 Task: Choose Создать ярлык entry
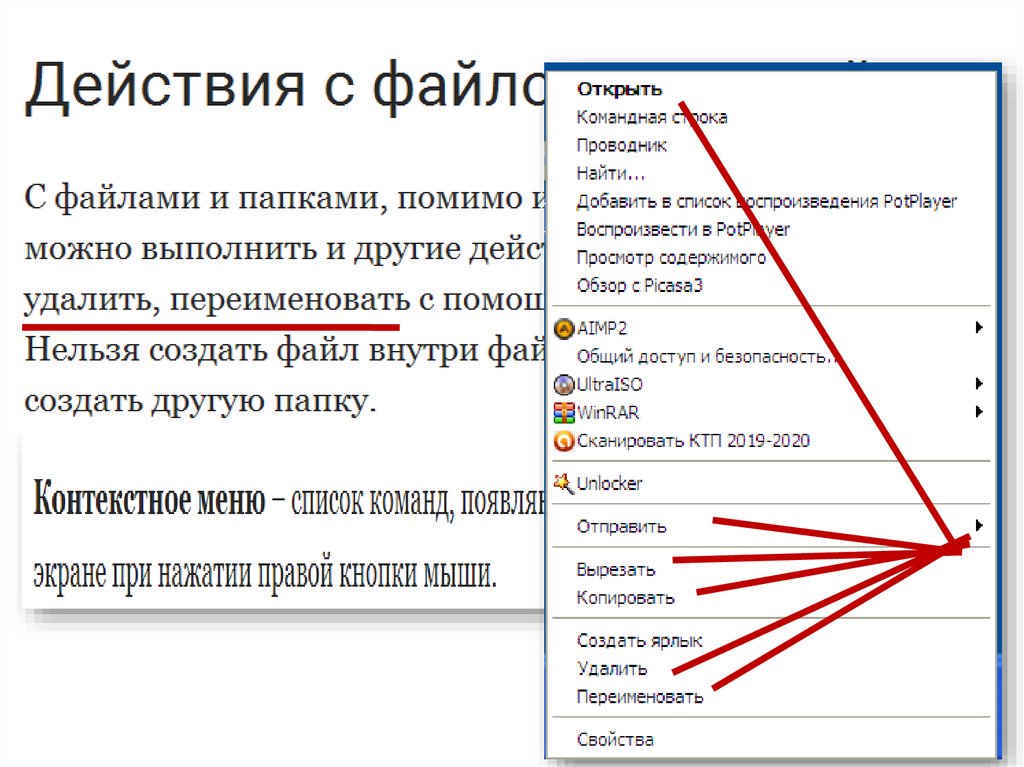639,640
